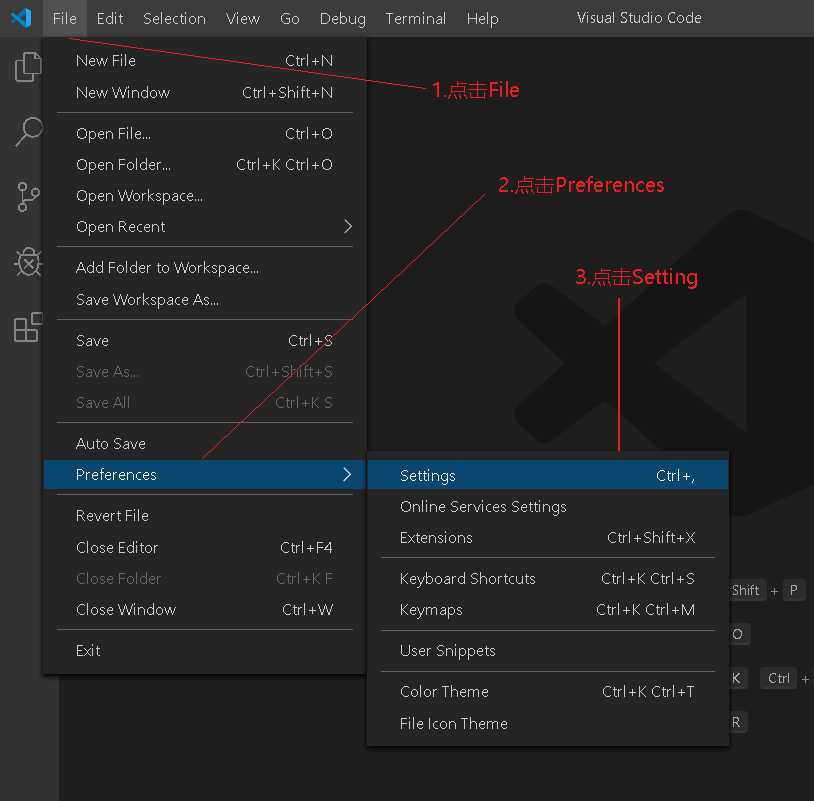Choose Open Folder... menu entry

point(123,165)
